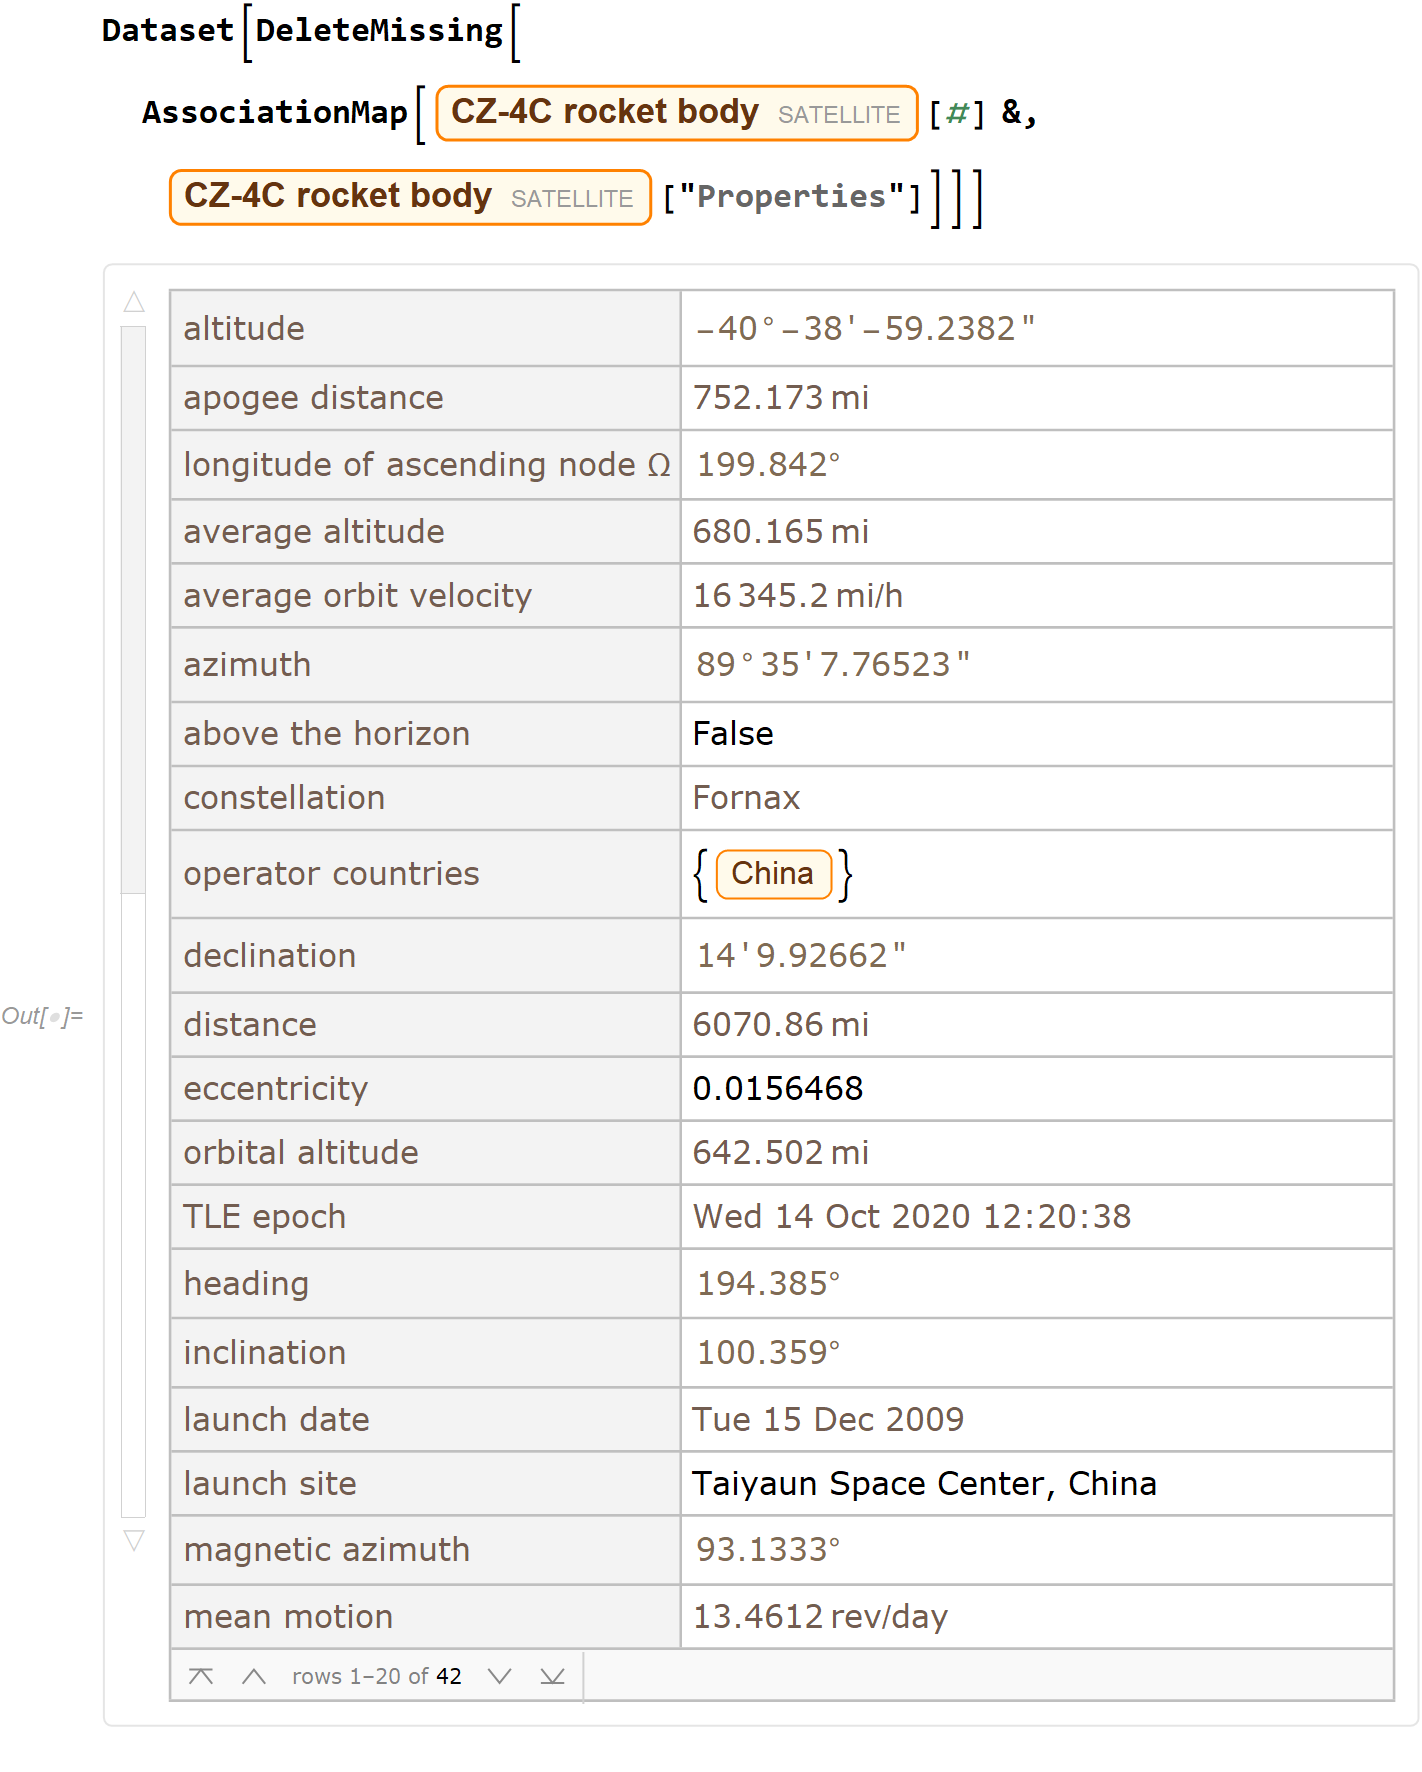Go to next page of rows
This screenshot has width=1422, height=1772.
click(499, 1676)
